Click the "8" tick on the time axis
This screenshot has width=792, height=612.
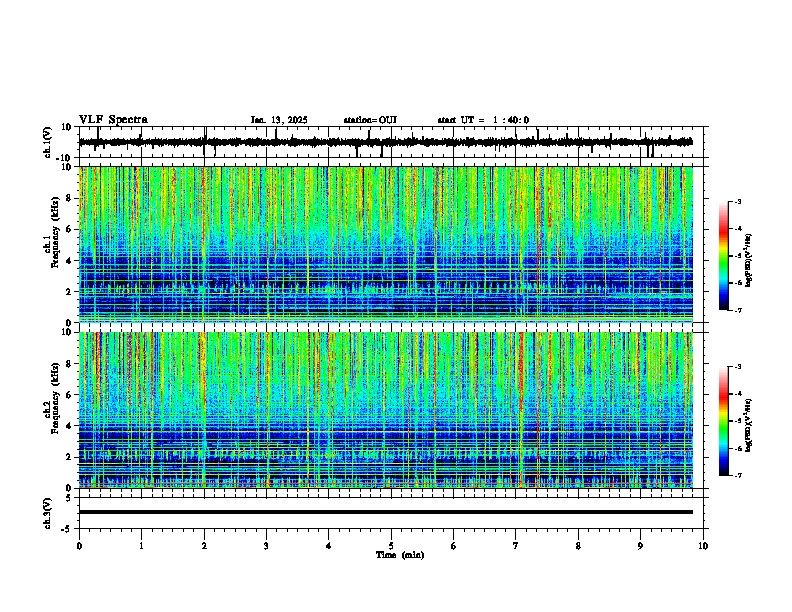tap(578, 546)
